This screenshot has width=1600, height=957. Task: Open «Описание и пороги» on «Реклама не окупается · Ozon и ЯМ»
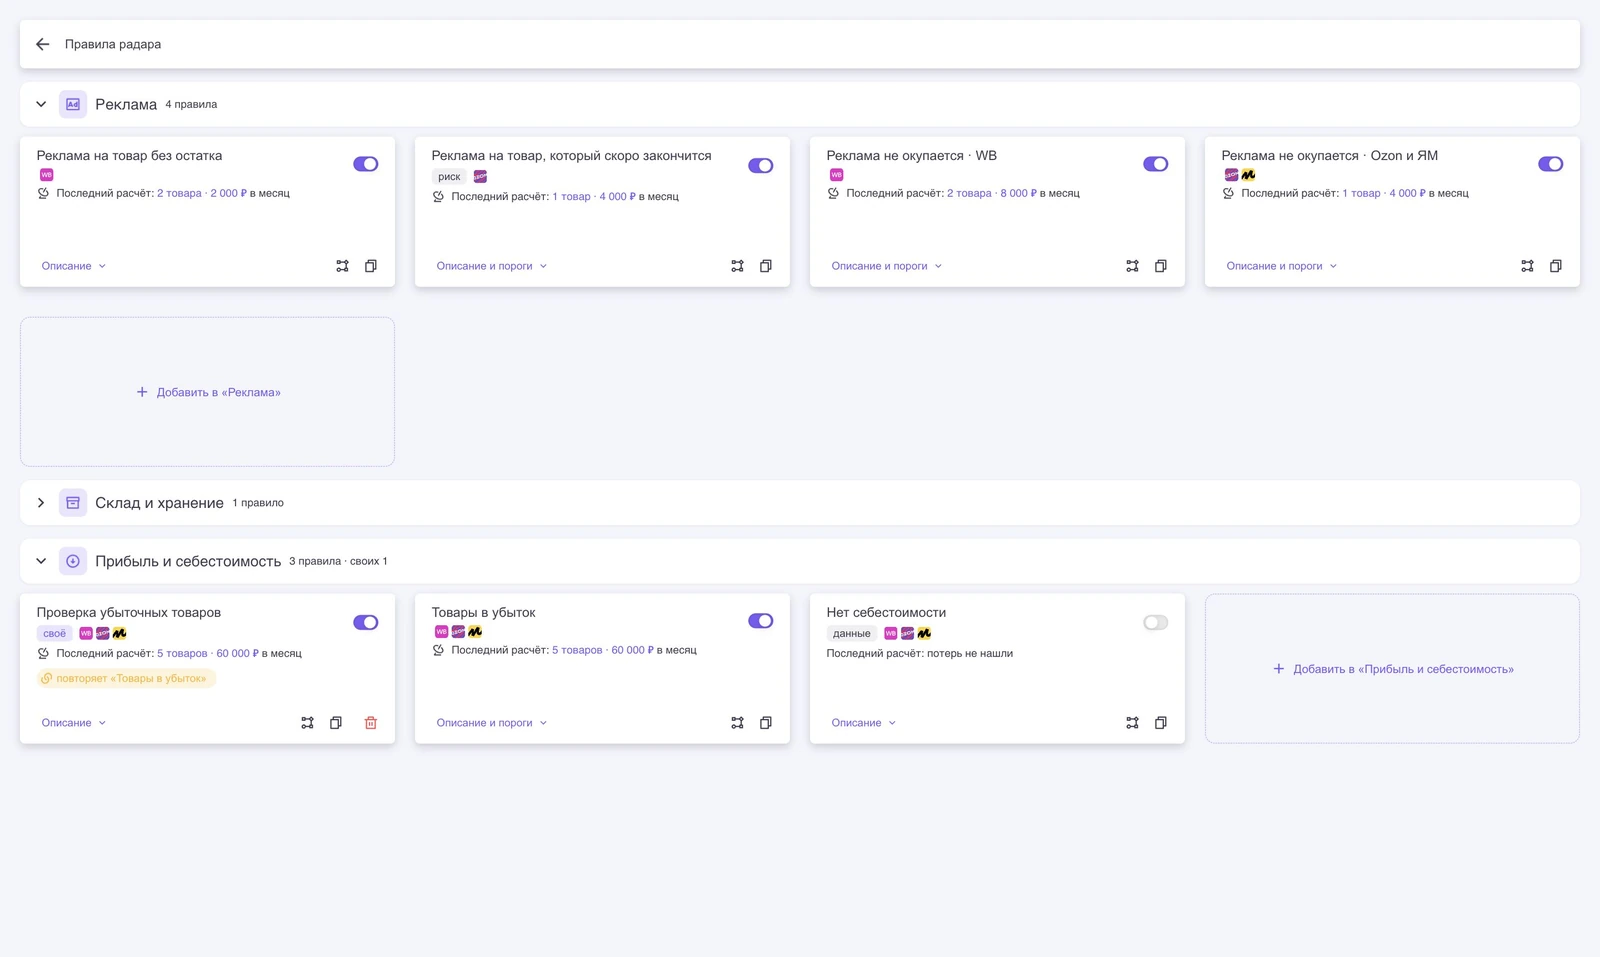pos(1282,266)
